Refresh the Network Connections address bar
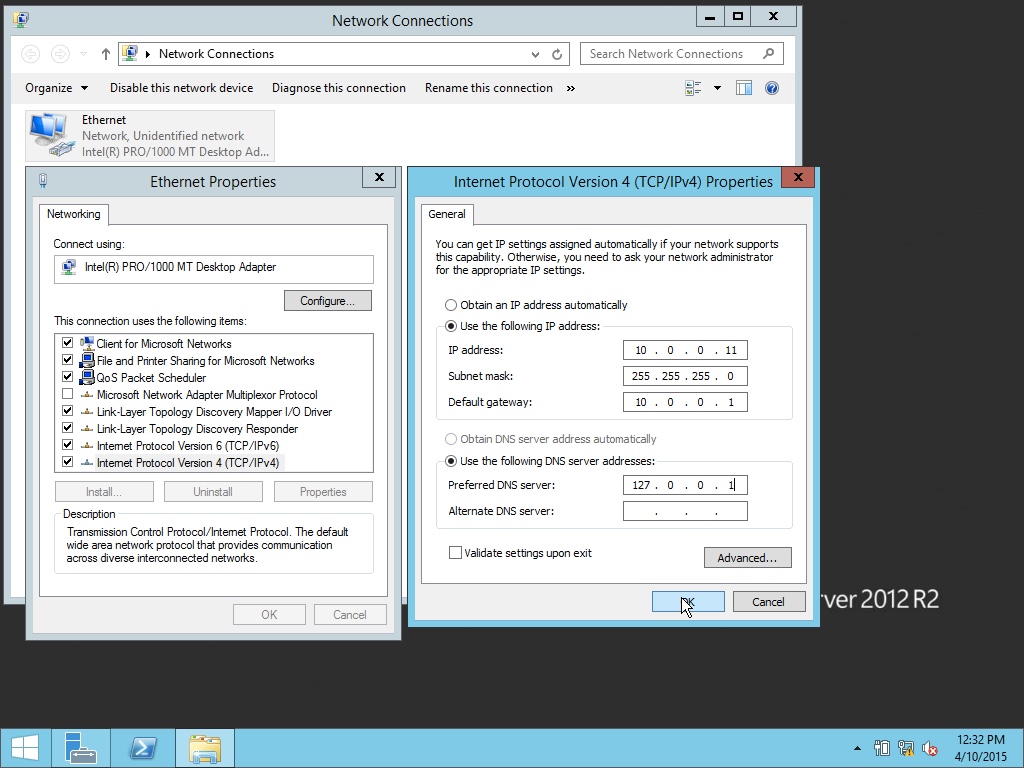1024x768 pixels. (x=557, y=54)
